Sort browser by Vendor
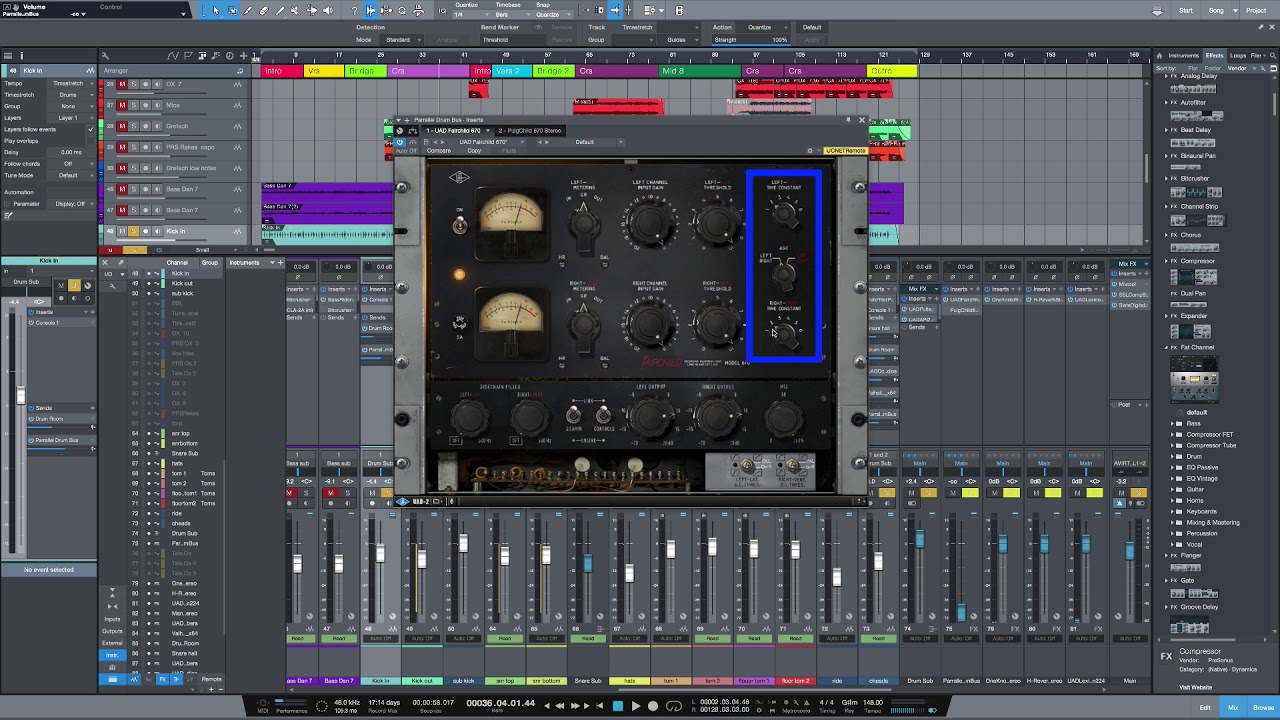 (1237, 68)
